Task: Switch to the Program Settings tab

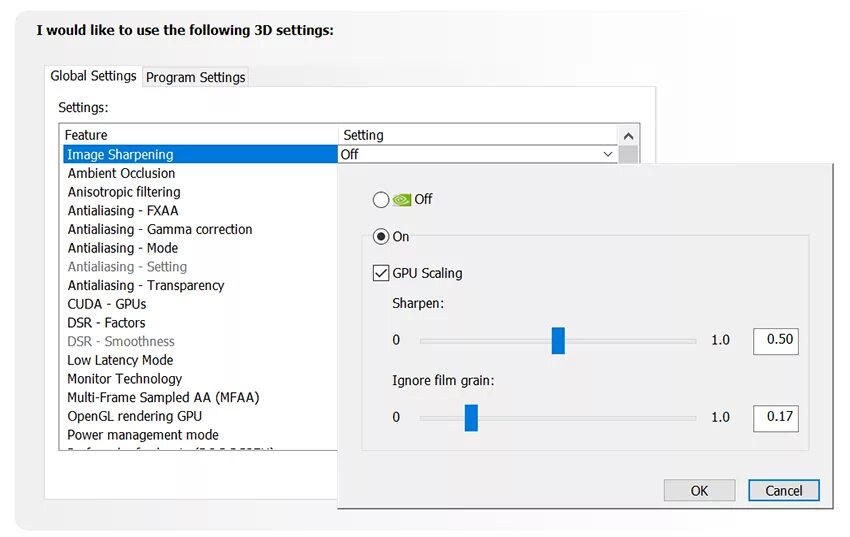Action: pos(195,77)
